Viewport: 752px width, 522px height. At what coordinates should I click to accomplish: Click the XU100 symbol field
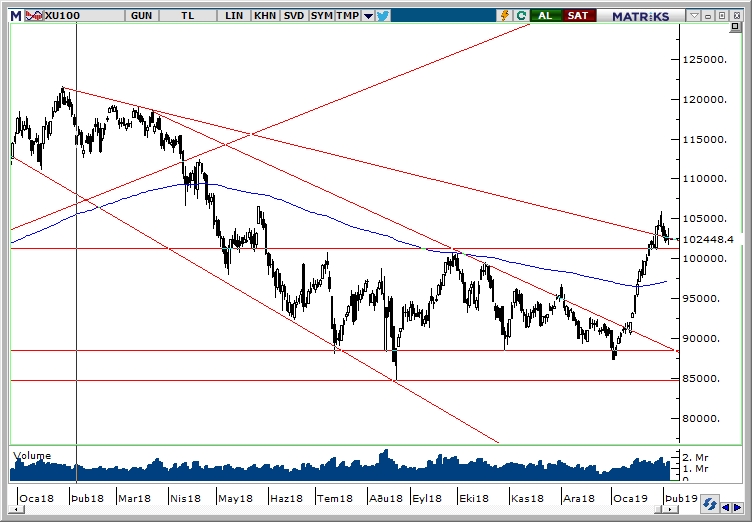coord(83,16)
